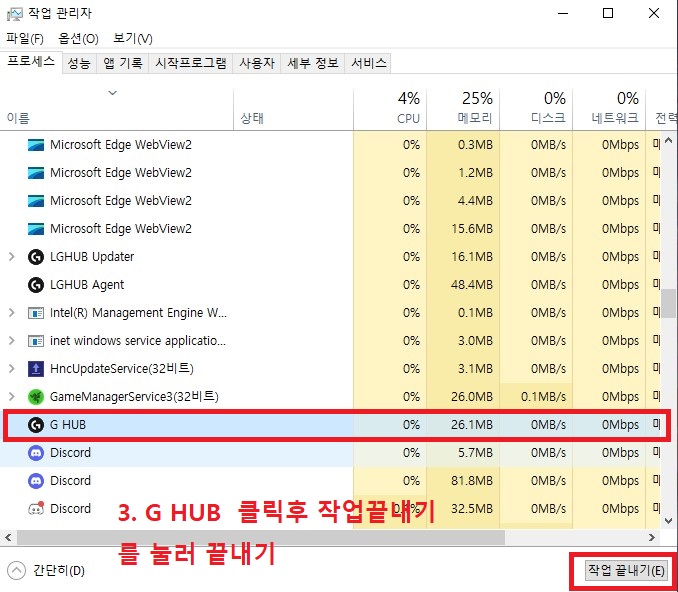Screen dimensions: 678x592
Task: Select the GameManagerService3(32비트) name text
Action: click(134, 397)
